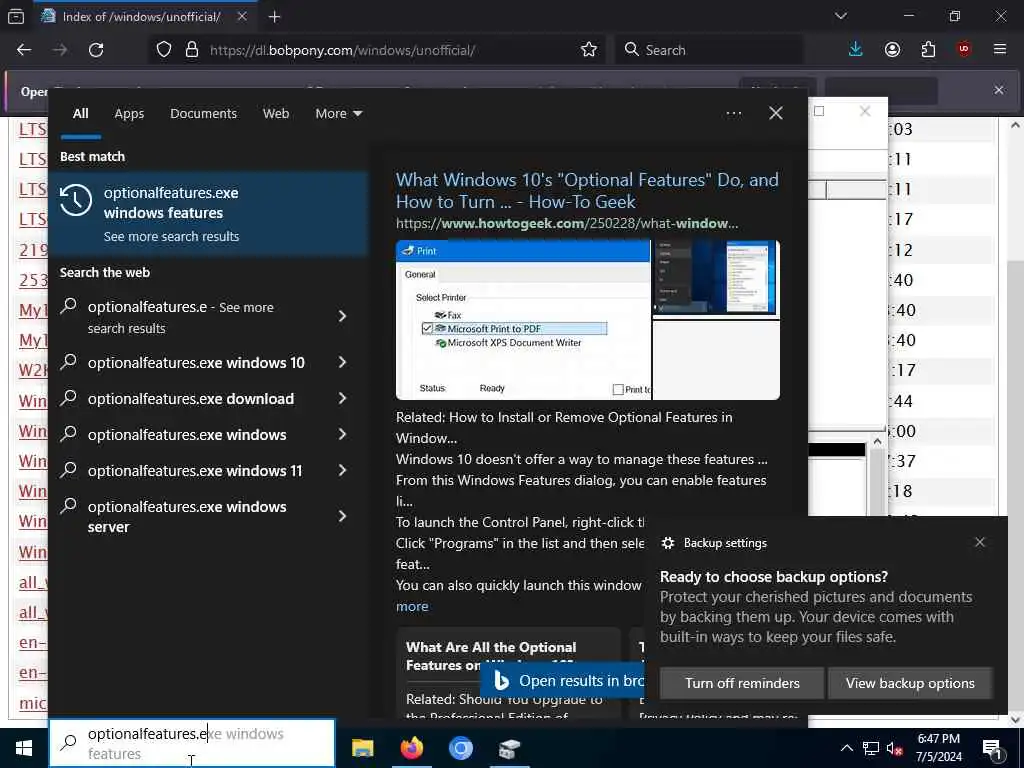
Task: Open the extensions puzzle icon
Action: coord(928,50)
